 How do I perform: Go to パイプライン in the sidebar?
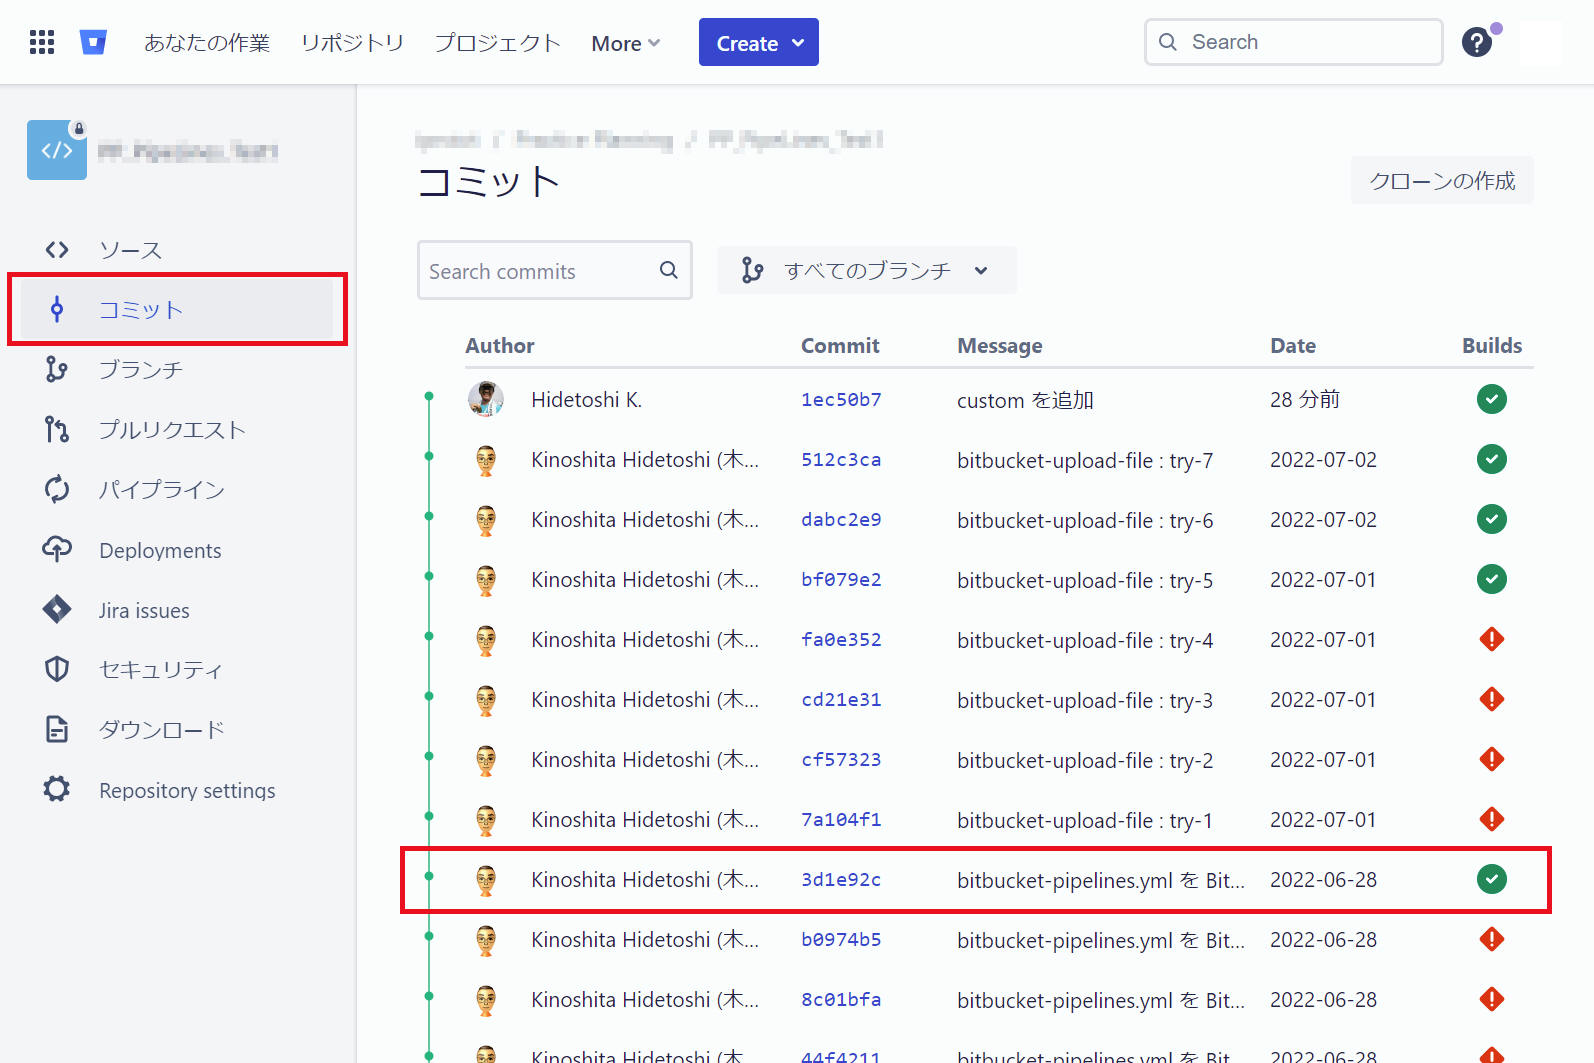pyautogui.click(x=161, y=490)
